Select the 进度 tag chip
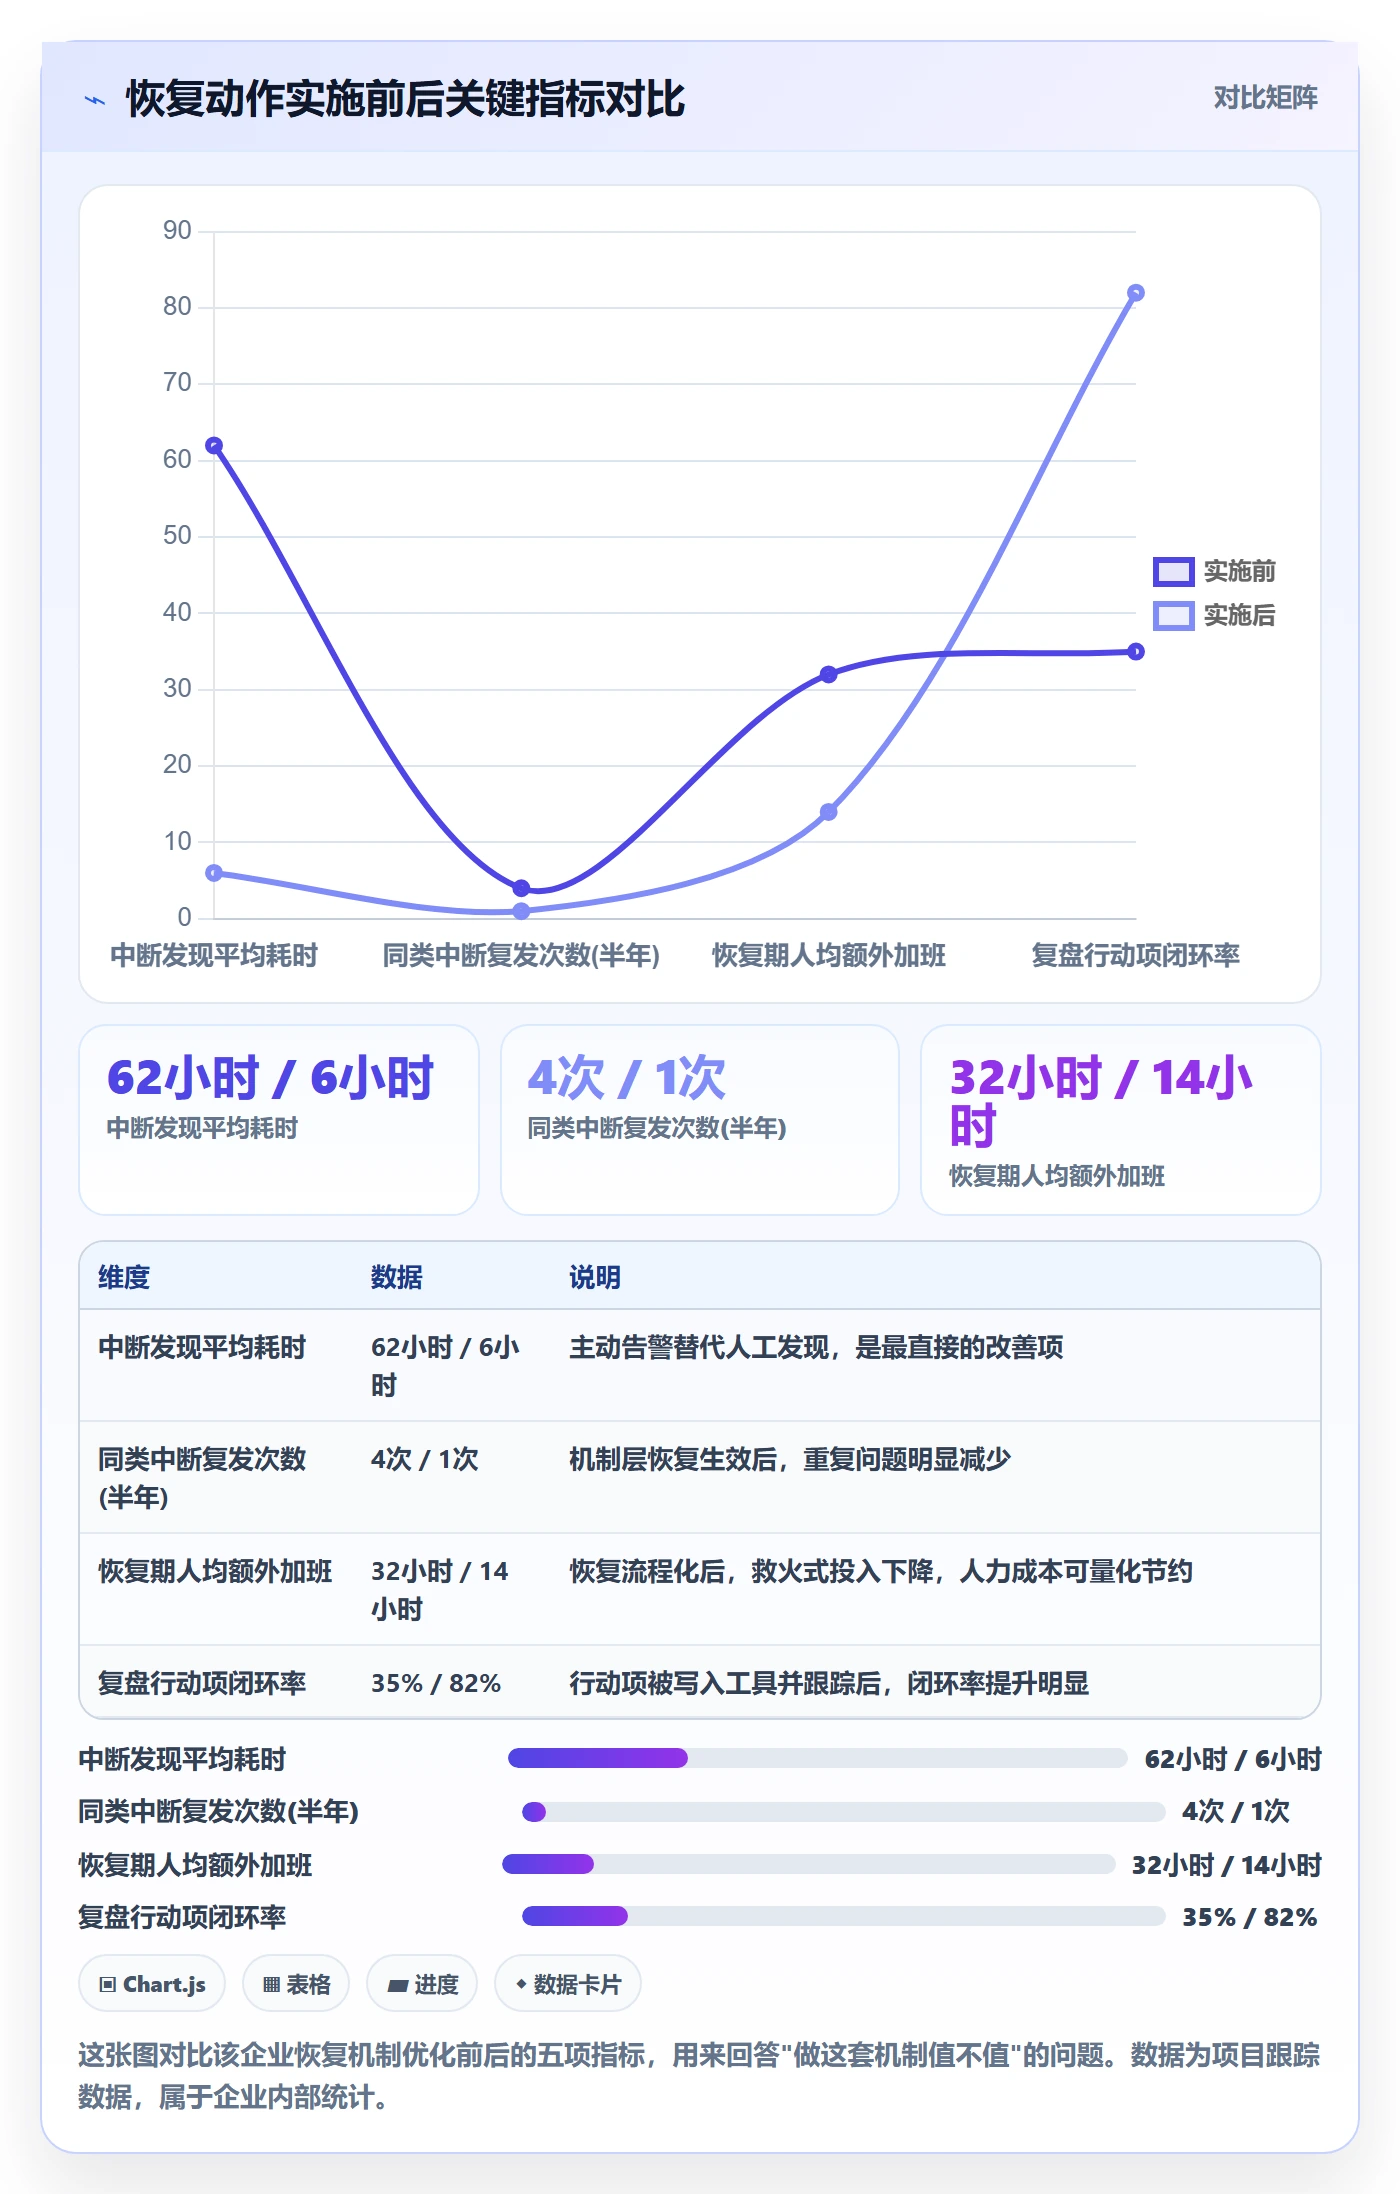1400x2194 pixels. (422, 1983)
